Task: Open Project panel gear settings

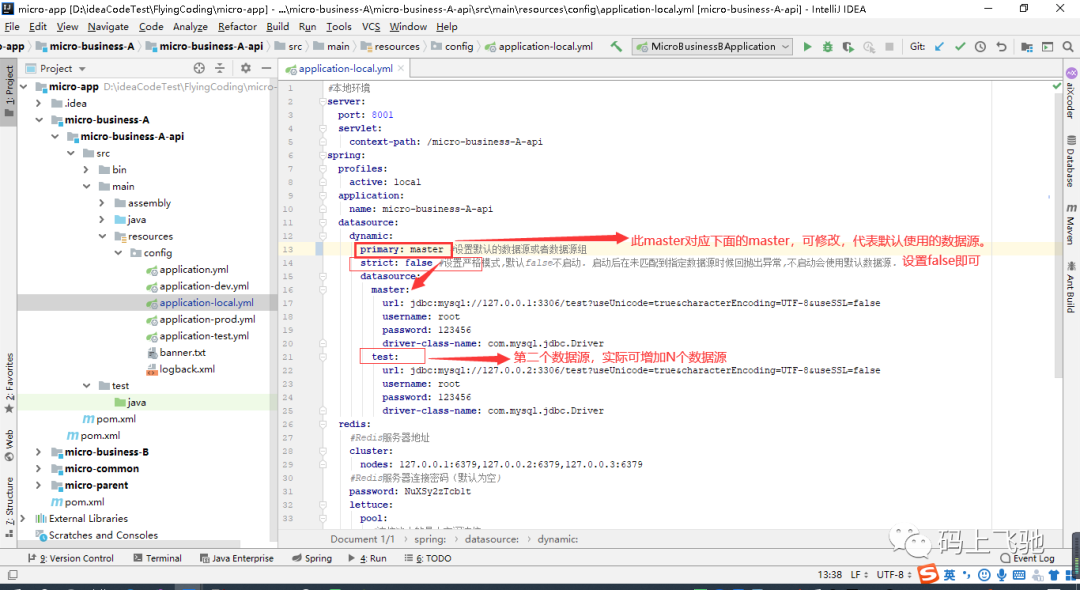Action: coord(245,68)
